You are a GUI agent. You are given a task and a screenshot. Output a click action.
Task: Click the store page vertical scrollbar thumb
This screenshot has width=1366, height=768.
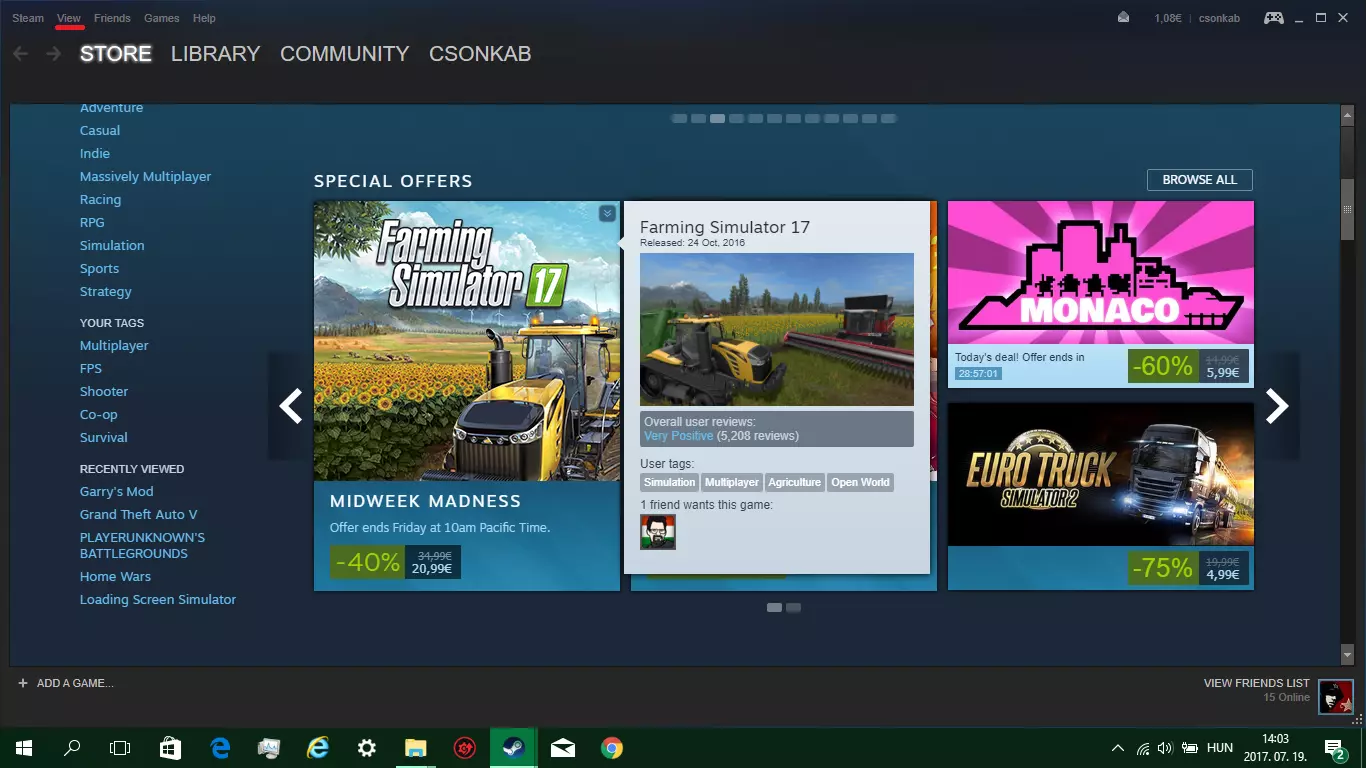pyautogui.click(x=1347, y=210)
